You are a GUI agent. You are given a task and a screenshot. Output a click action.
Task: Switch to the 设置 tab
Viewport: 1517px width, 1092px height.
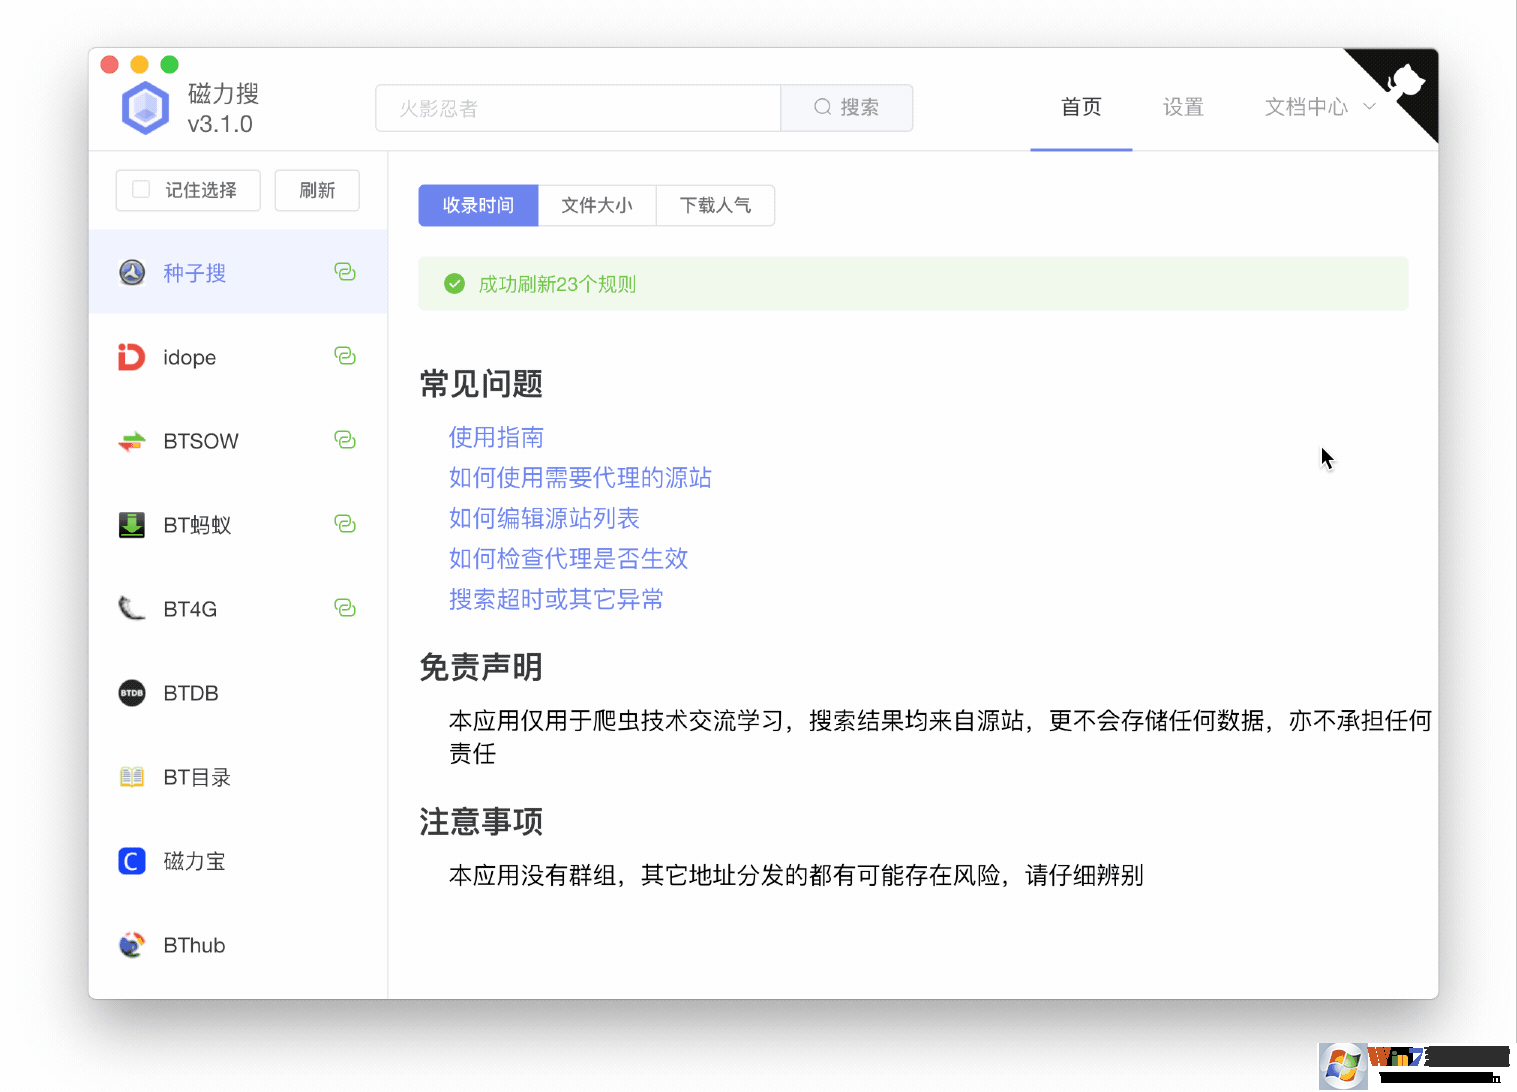1182,107
